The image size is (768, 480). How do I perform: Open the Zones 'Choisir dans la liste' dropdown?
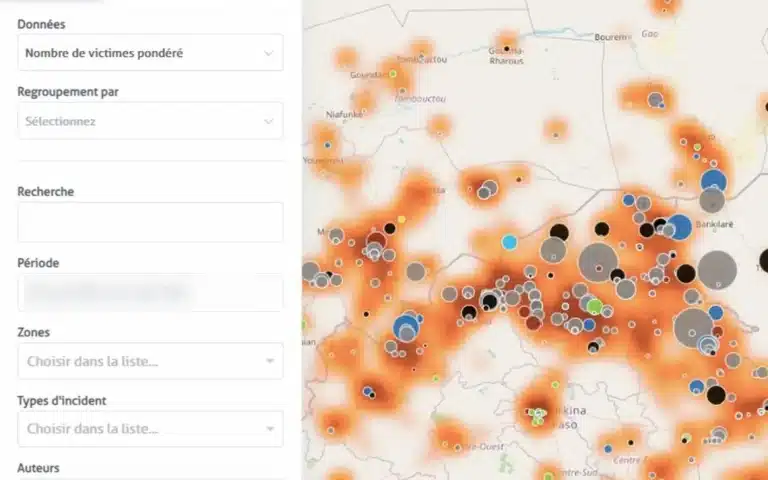[x=150, y=361]
